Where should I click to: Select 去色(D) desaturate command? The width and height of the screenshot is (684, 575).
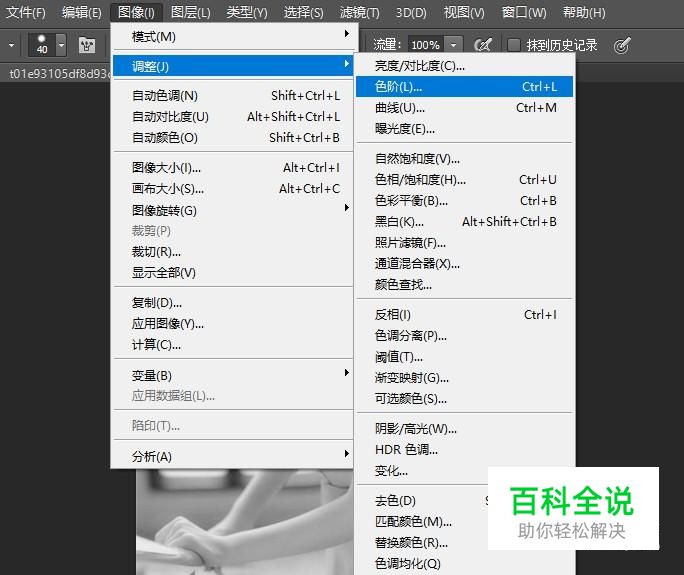tap(421, 500)
